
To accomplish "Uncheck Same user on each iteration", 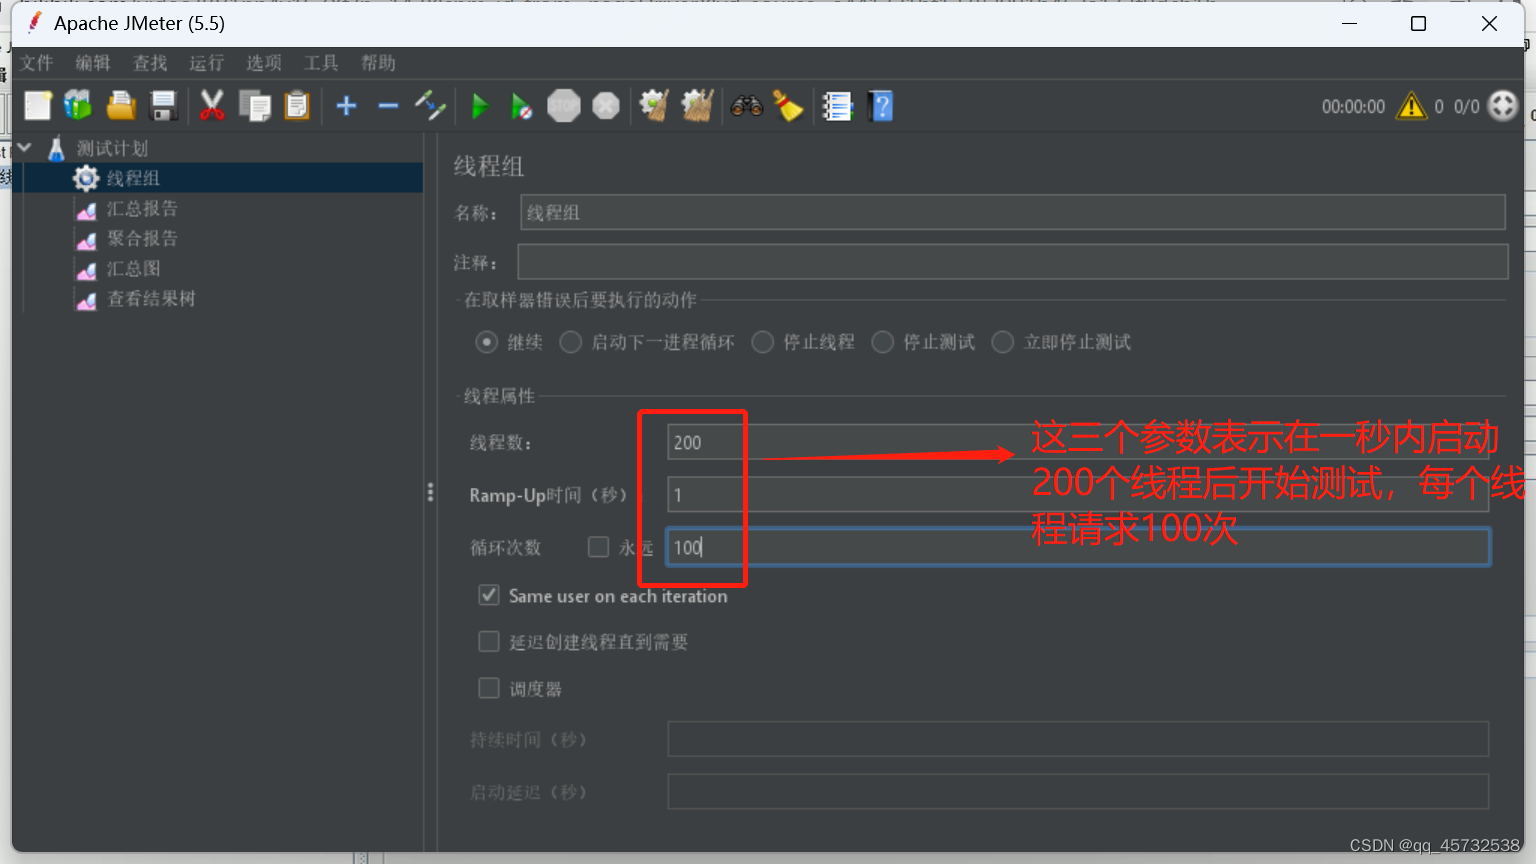I will click(488, 595).
